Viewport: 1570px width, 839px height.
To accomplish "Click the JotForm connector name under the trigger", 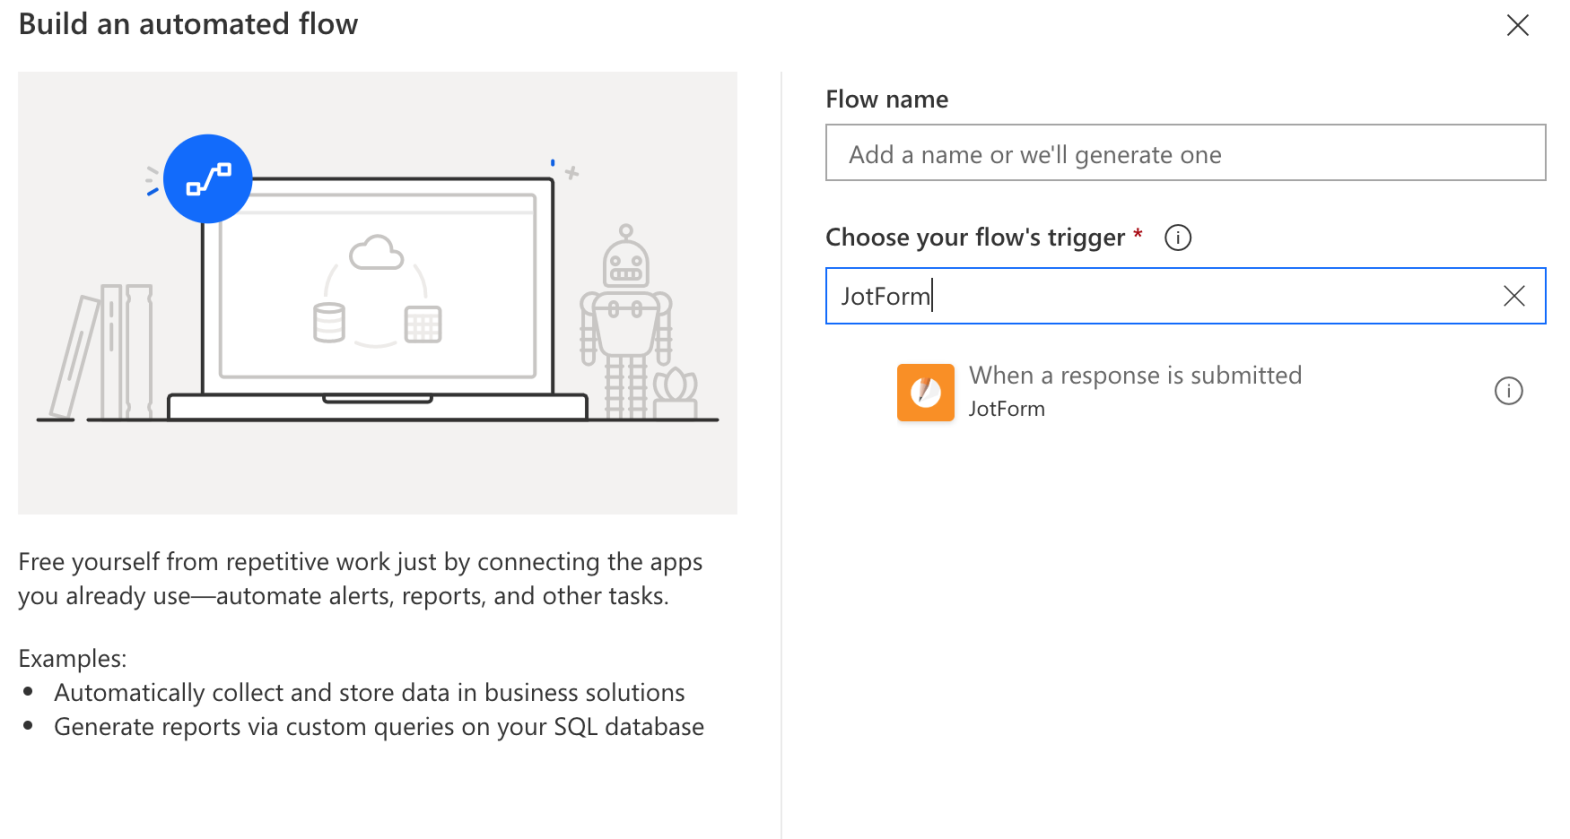I will (x=1006, y=409).
